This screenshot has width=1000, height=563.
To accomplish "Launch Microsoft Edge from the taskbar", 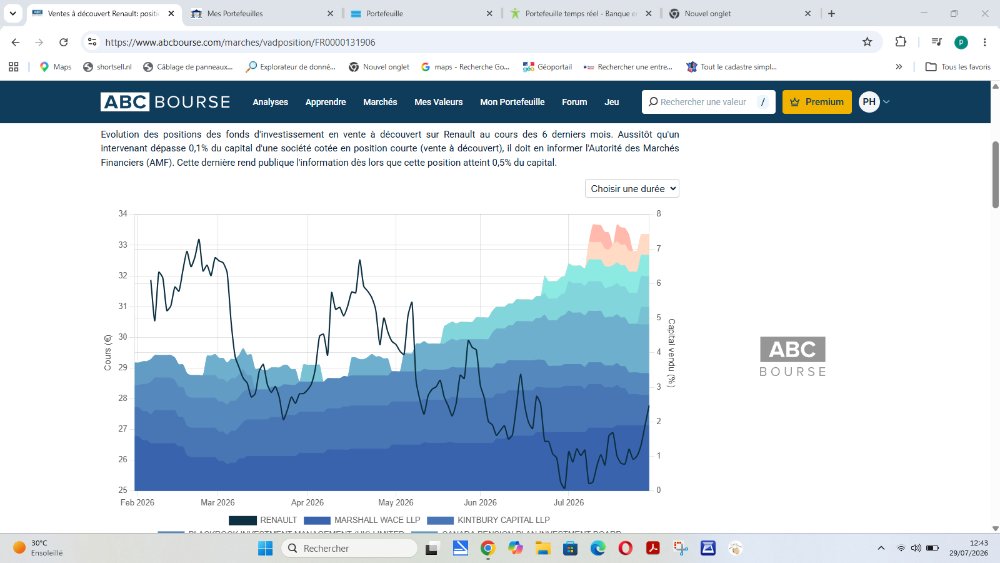I will click(x=598, y=548).
